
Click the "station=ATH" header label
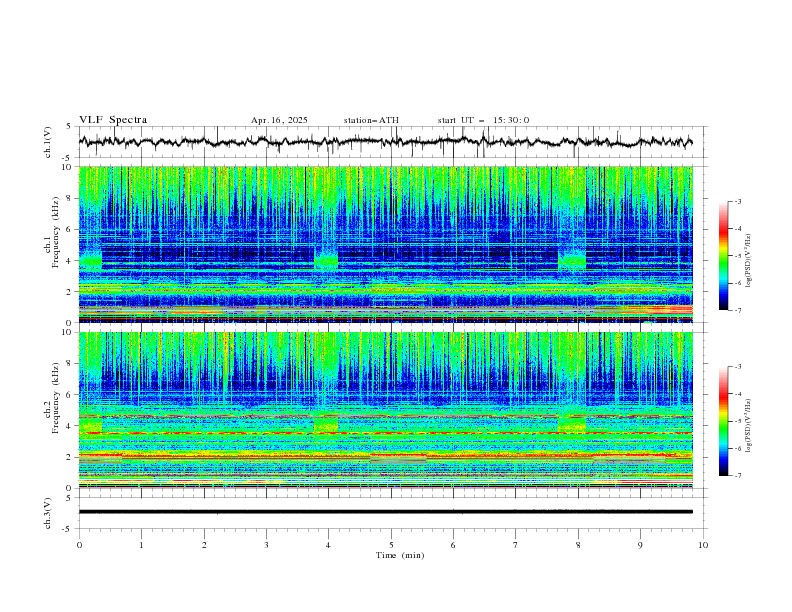coord(371,120)
